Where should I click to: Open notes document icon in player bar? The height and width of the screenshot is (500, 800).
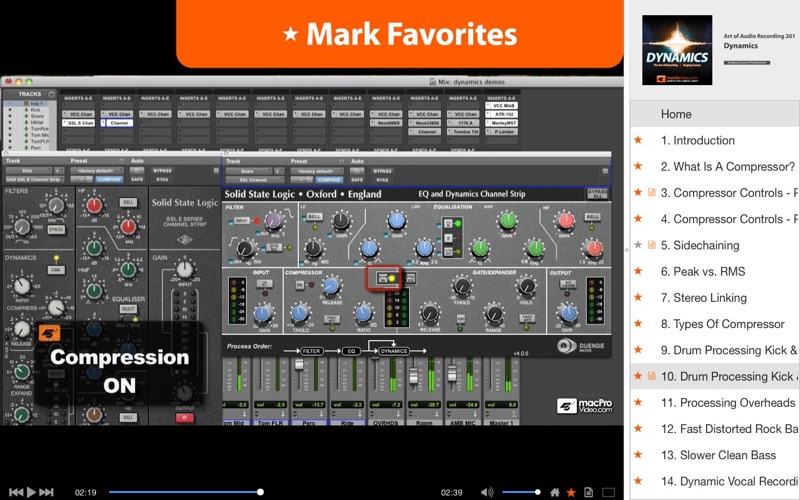pos(588,492)
